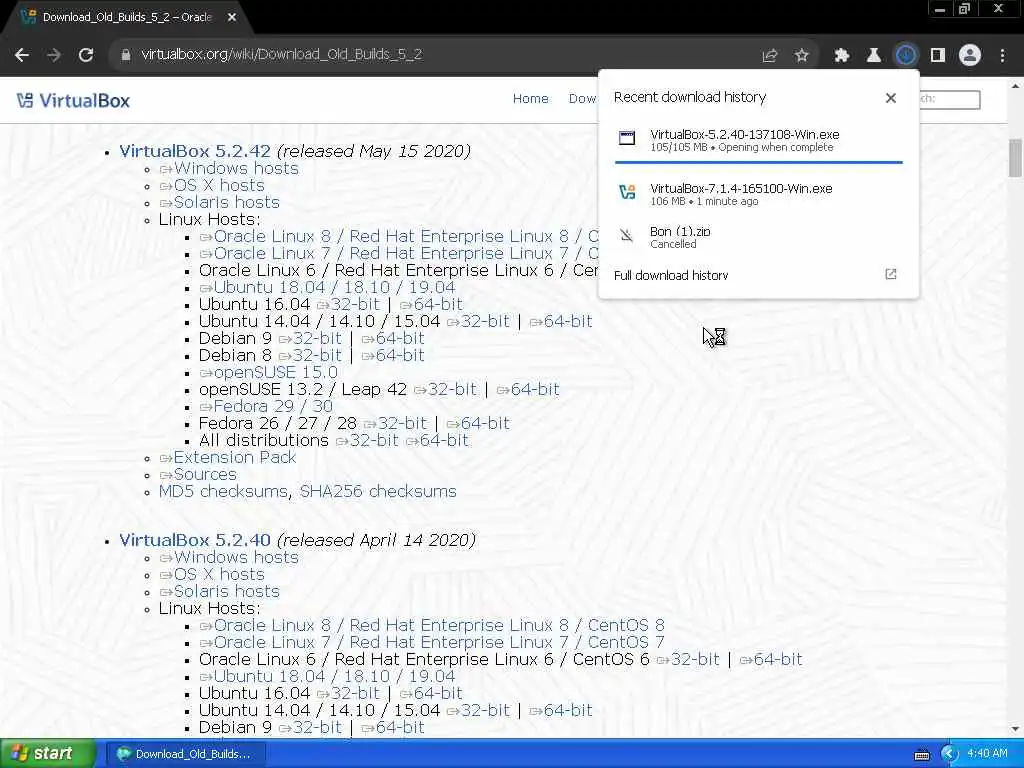Open full download history external icon
1024x768 pixels.
click(891, 274)
